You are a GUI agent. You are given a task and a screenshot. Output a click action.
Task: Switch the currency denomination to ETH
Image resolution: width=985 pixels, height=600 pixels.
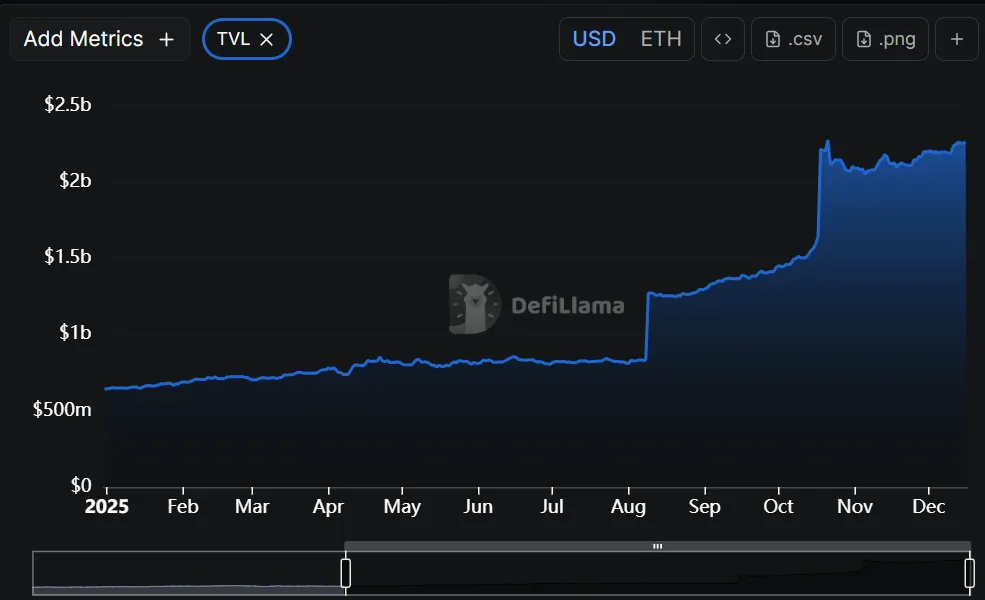click(x=661, y=38)
